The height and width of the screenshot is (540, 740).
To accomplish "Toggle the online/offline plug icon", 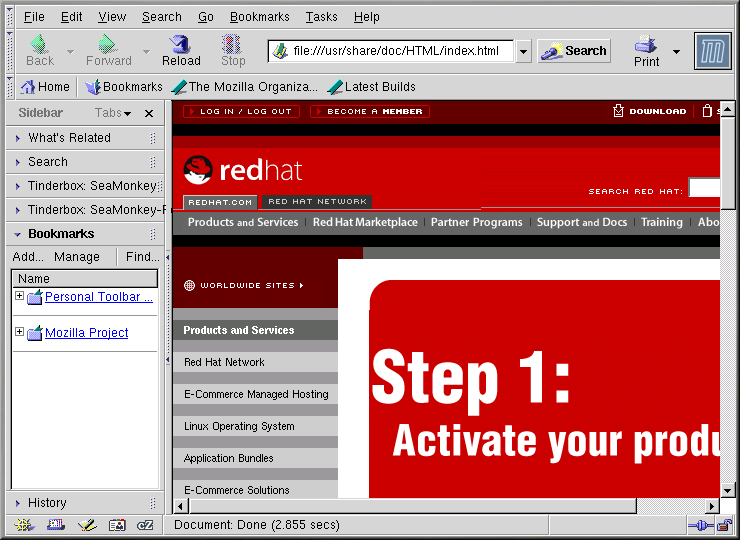I will [699, 525].
